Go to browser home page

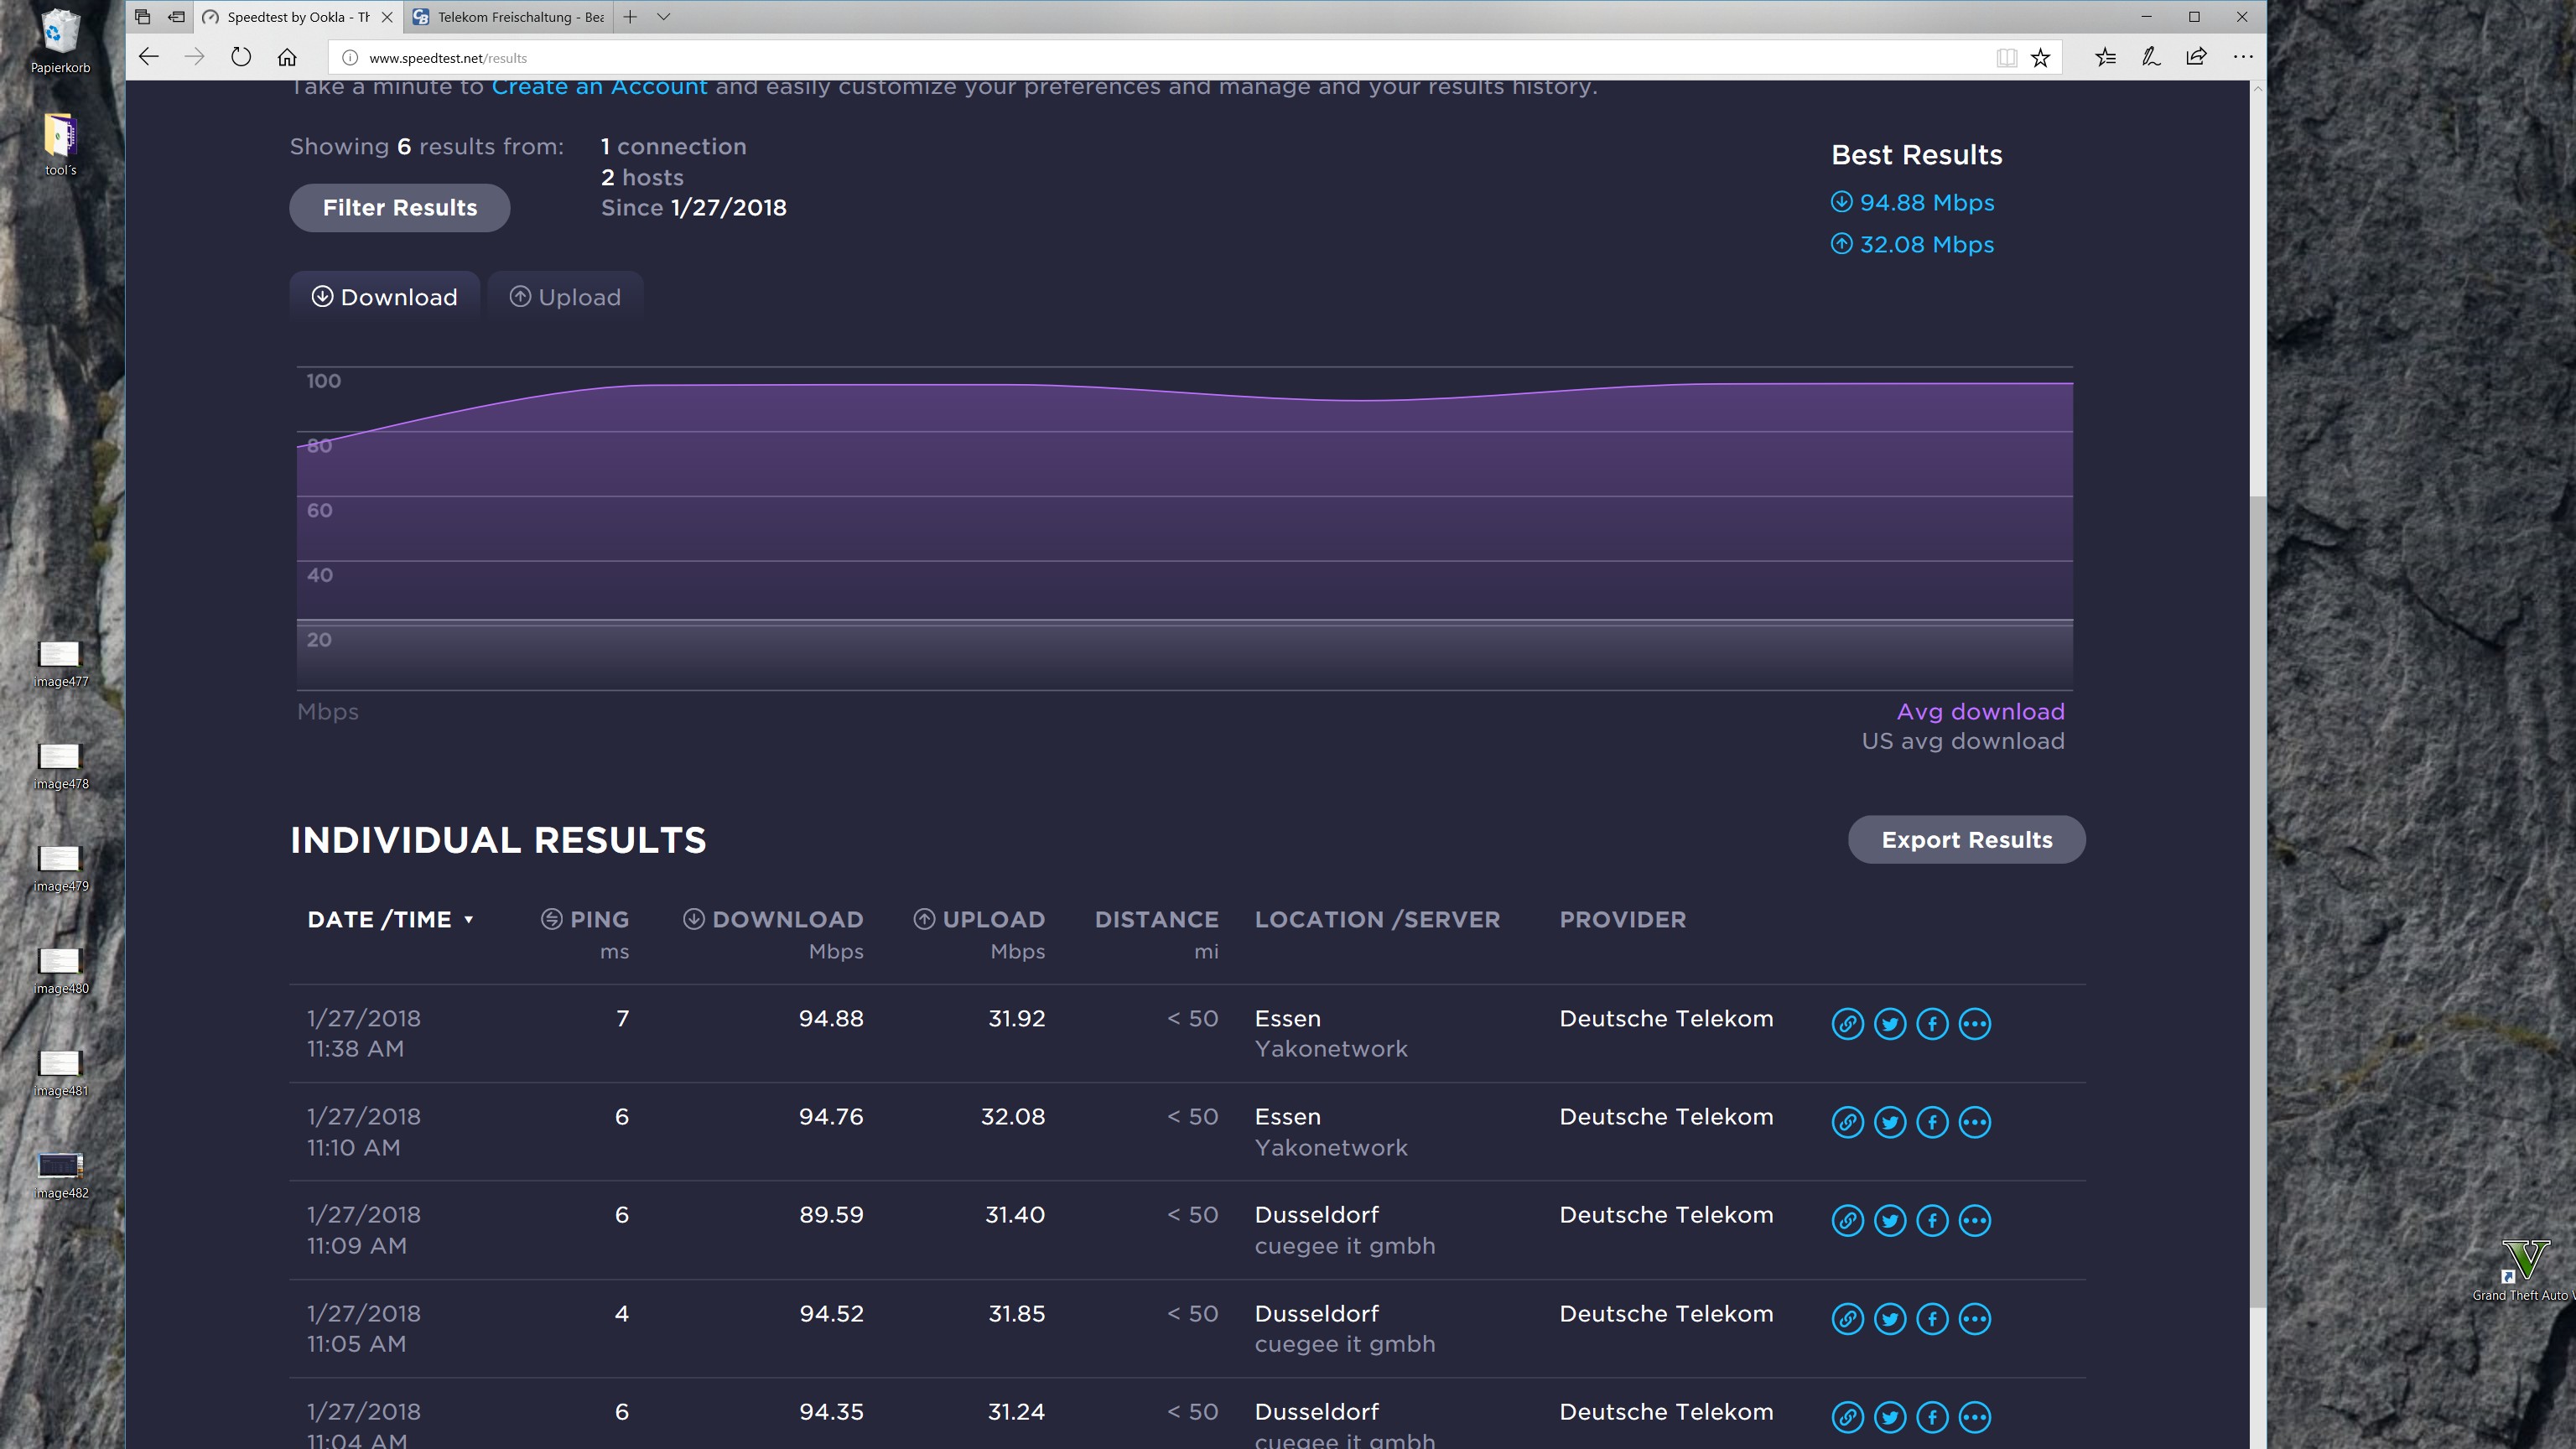[x=287, y=57]
